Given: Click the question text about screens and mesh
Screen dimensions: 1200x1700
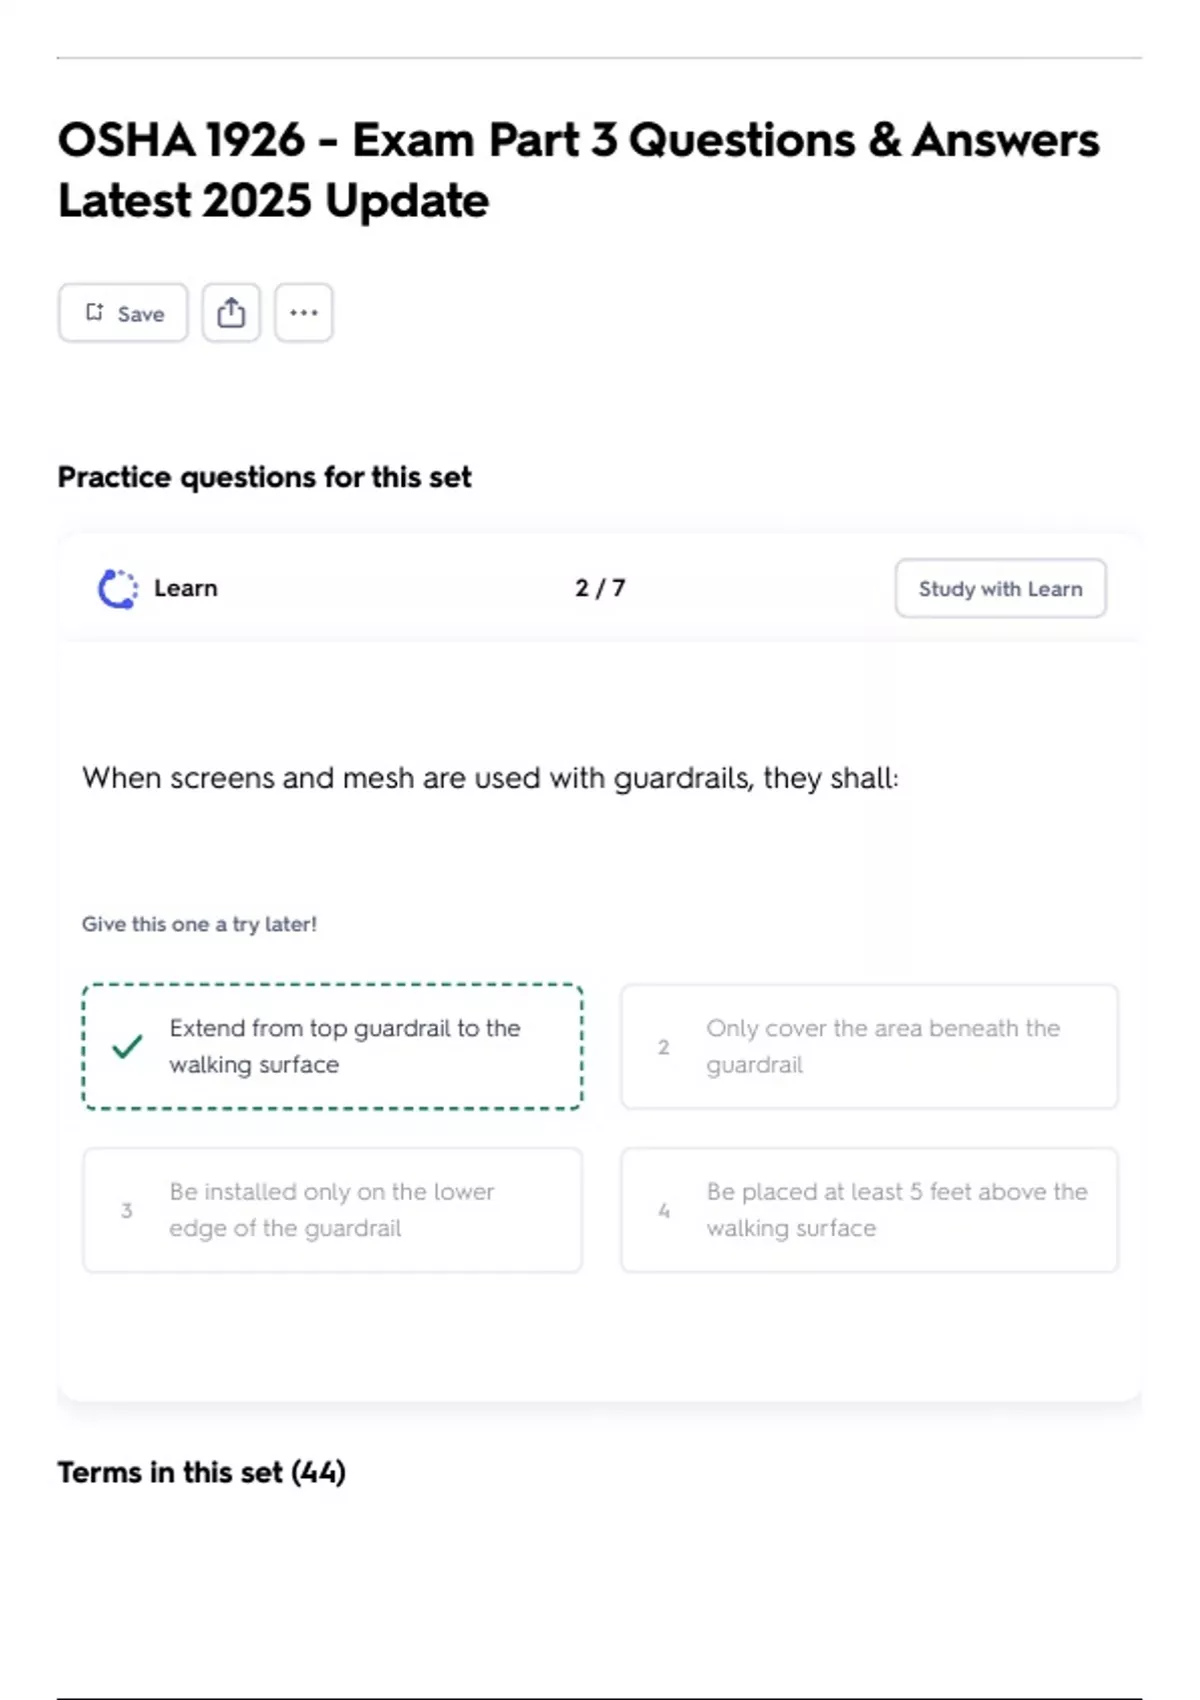Looking at the screenshot, I should [490, 778].
